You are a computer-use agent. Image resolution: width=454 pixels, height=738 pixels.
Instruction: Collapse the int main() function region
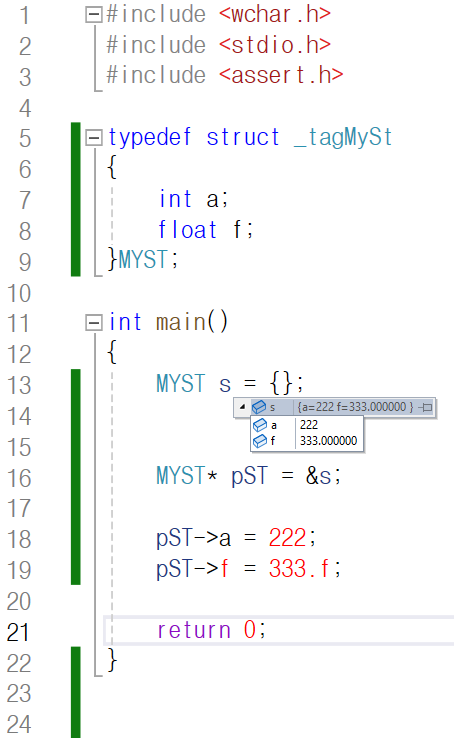[93, 323]
